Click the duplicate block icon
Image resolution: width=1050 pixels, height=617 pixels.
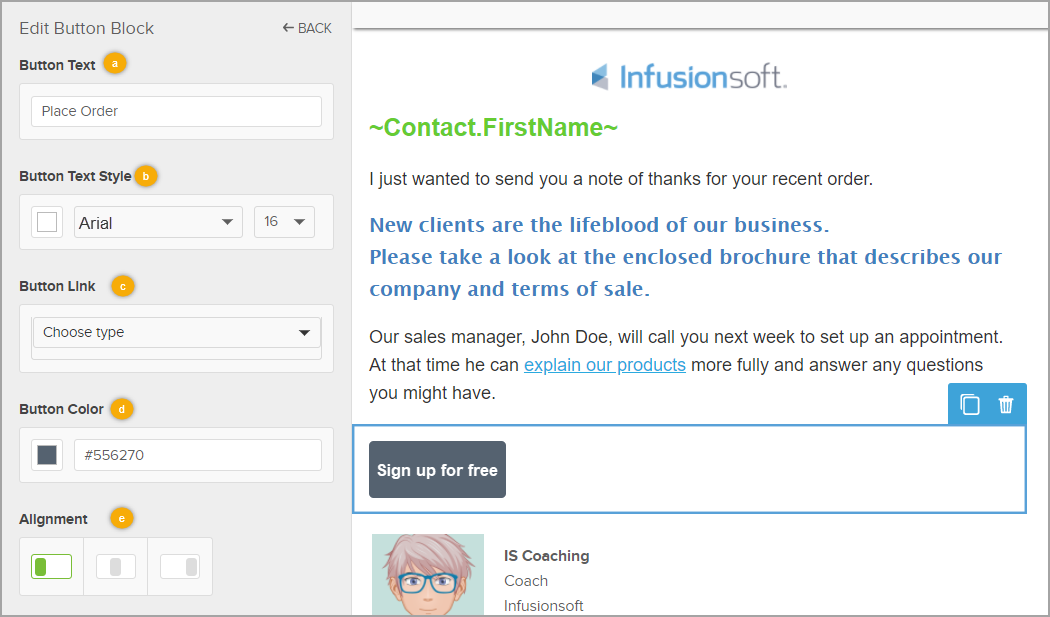pyautogui.click(x=969, y=404)
